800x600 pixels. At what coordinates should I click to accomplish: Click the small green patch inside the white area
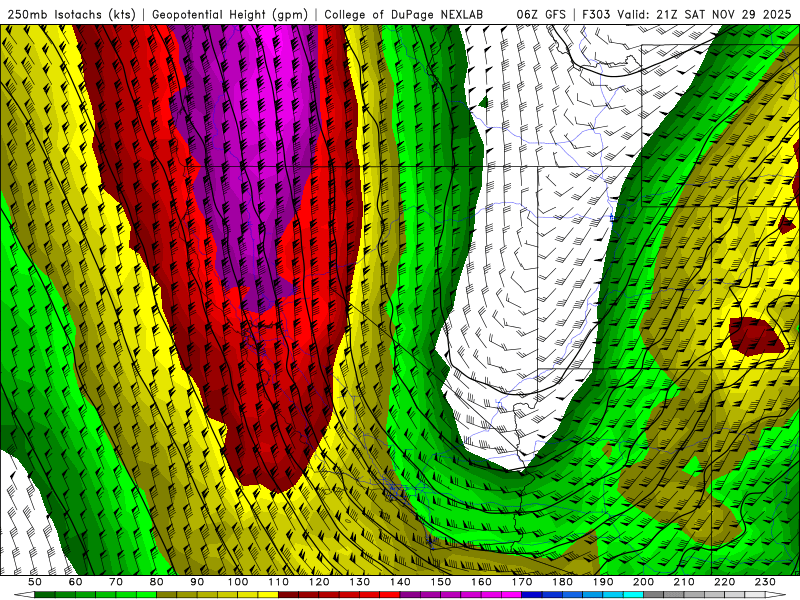click(483, 103)
